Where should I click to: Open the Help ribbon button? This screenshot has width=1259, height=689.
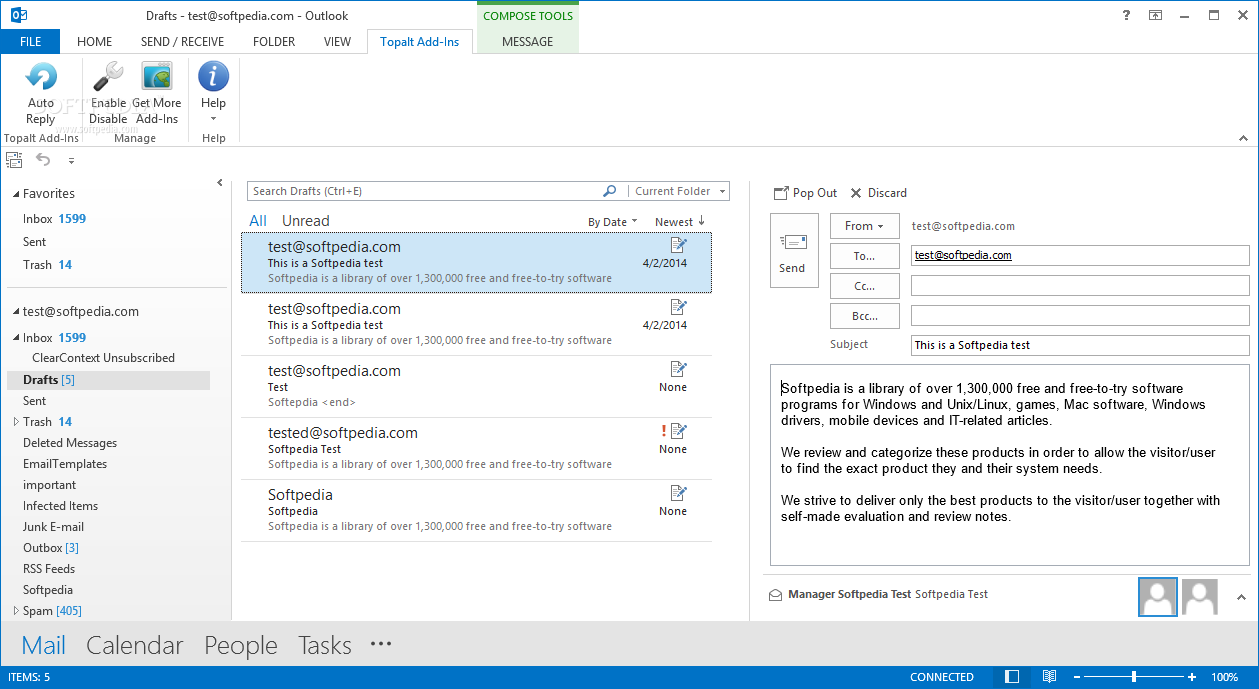[213, 93]
